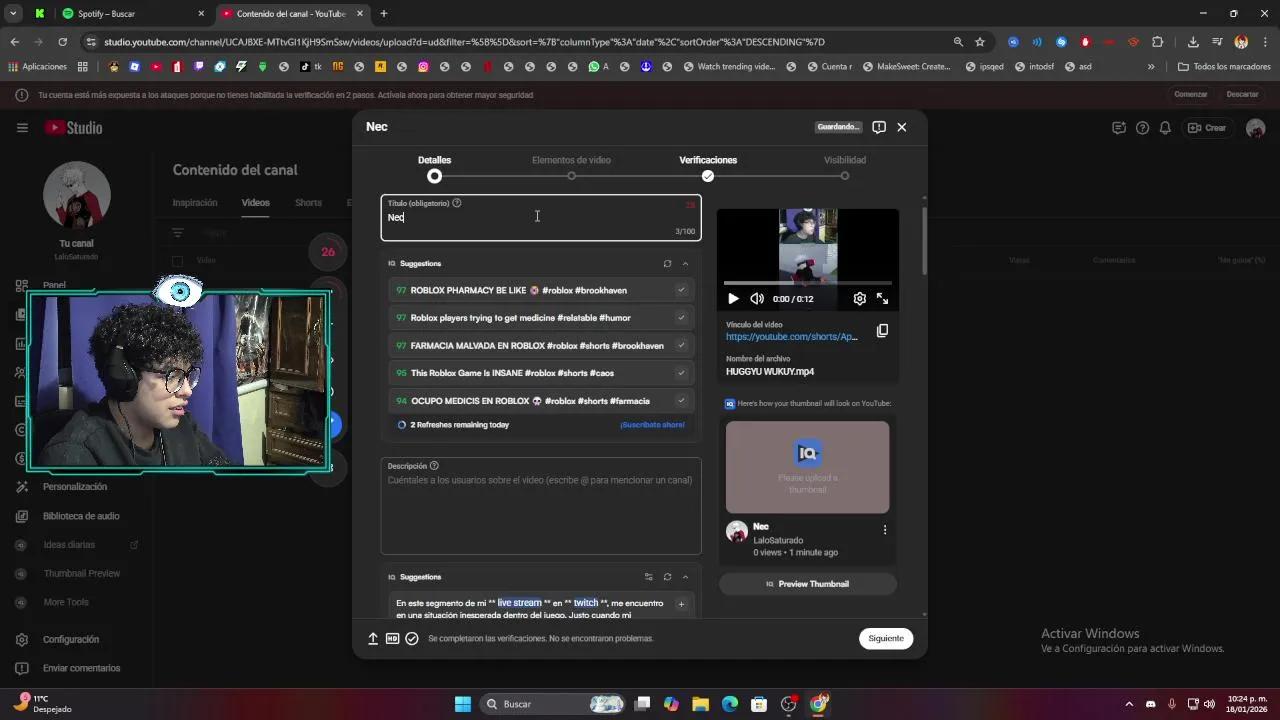1280x720 pixels.
Task: Open description suggestions settings sliders icon
Action: [x=649, y=577]
